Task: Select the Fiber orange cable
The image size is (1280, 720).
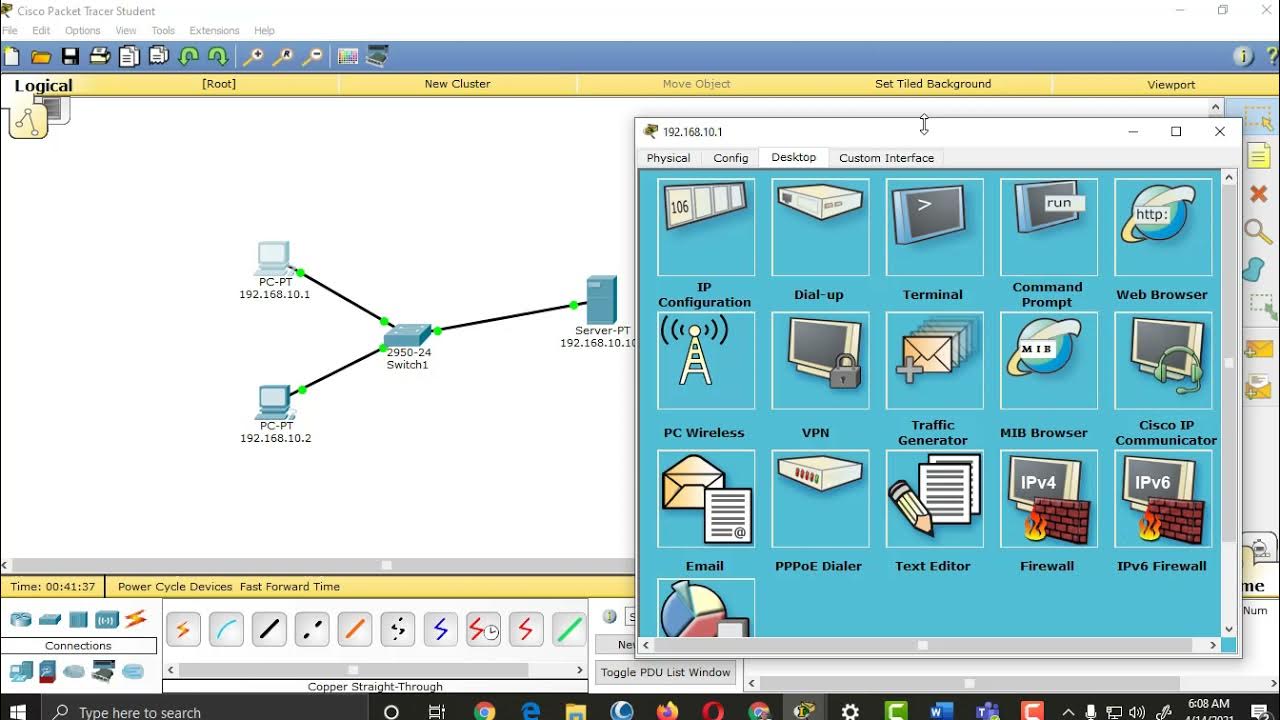Action: click(355, 629)
